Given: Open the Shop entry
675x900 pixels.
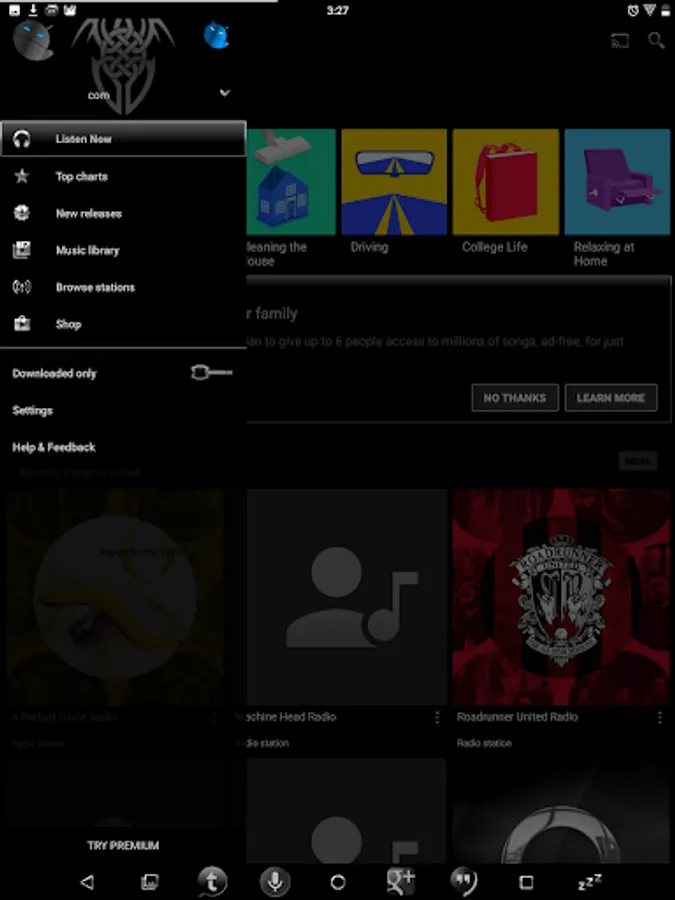Looking at the screenshot, I should click(x=123, y=324).
